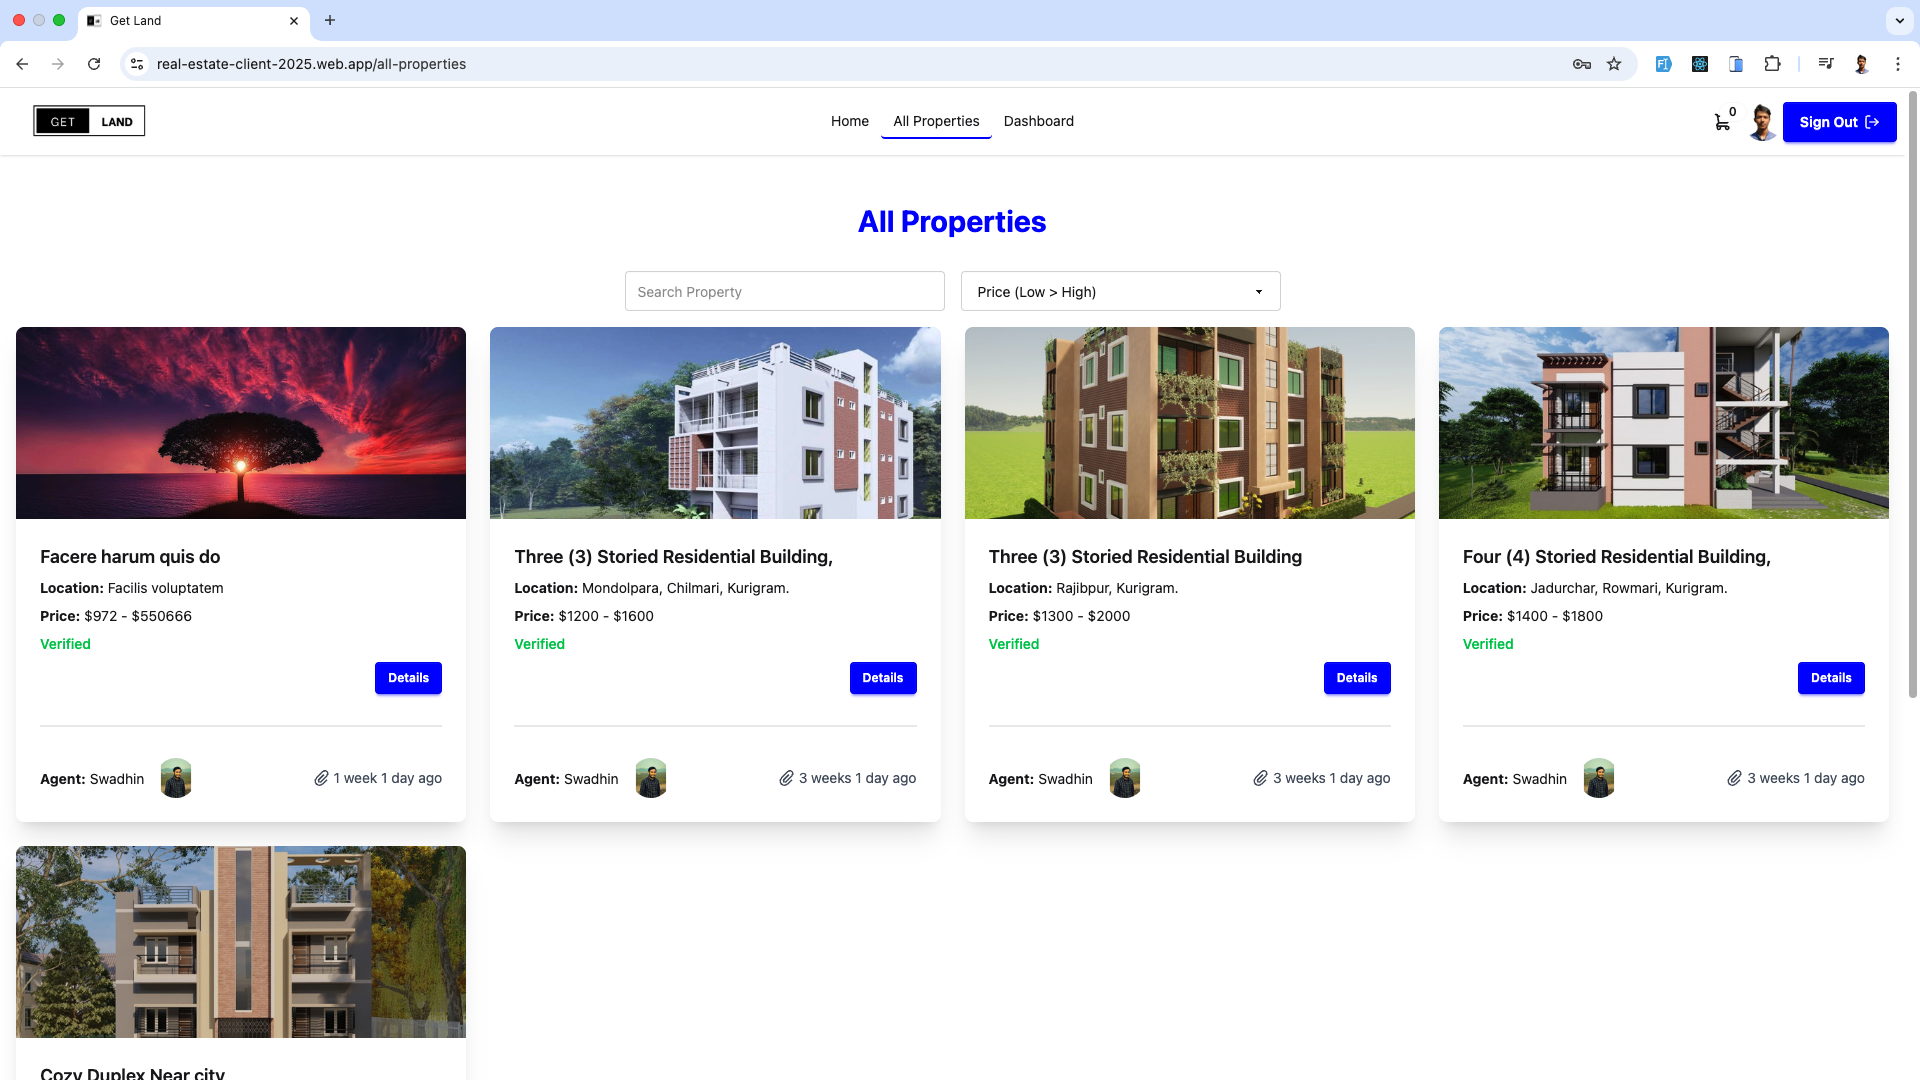Click the 1 week 1 day ago timestamp

coord(388,778)
